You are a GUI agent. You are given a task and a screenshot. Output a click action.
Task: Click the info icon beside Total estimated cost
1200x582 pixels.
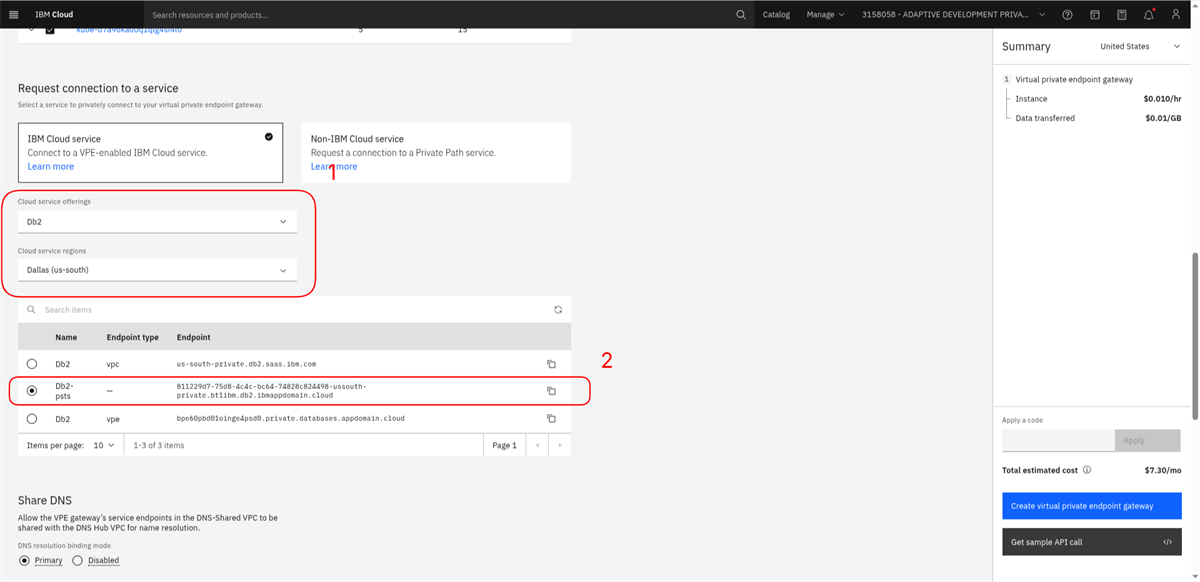pos(1087,470)
